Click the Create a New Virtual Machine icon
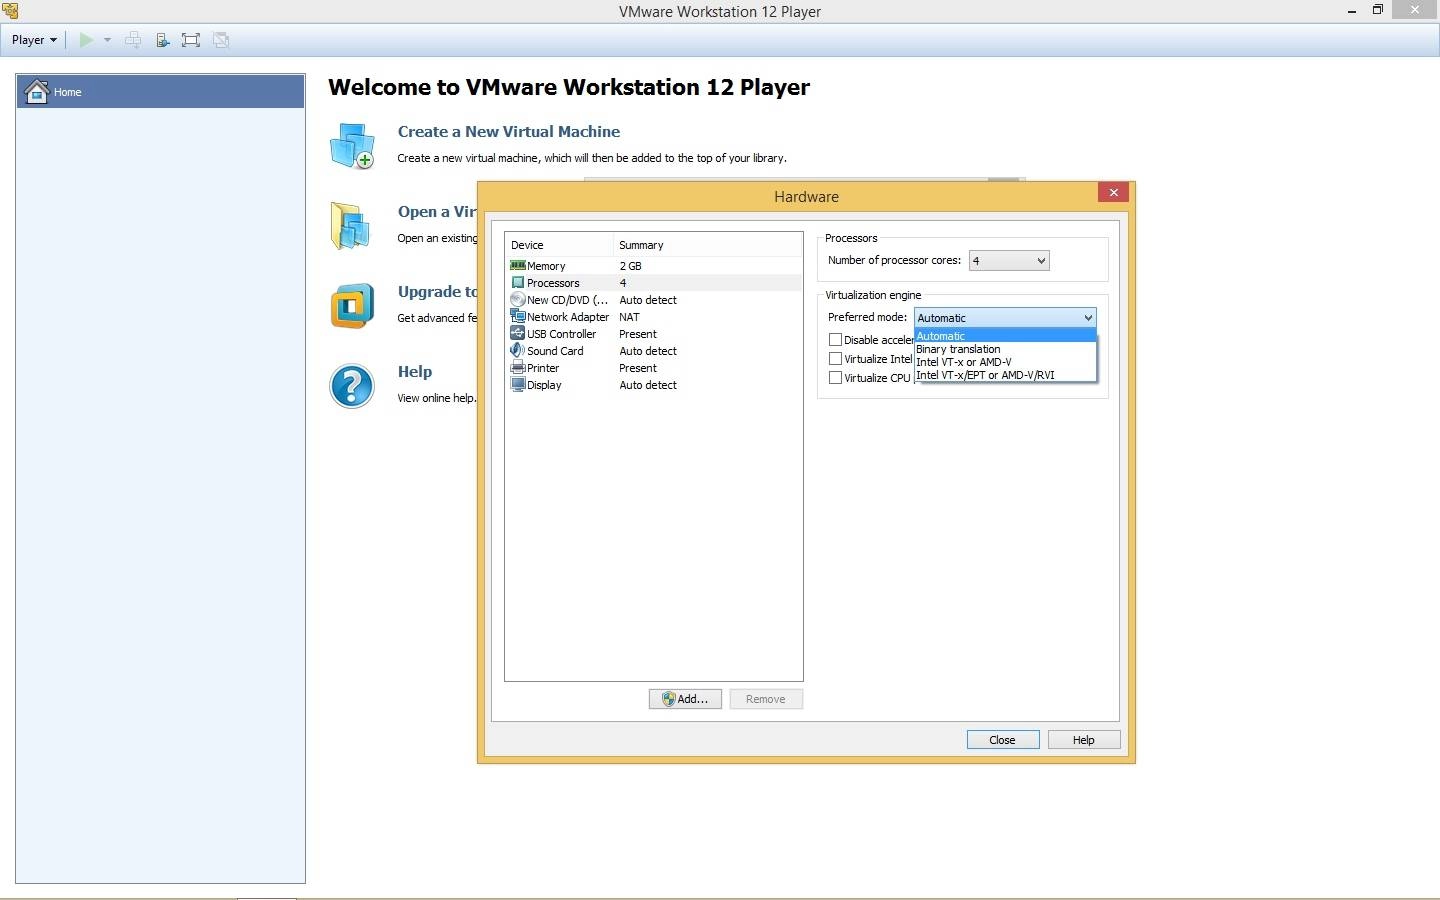This screenshot has height=900, width=1440. pyautogui.click(x=352, y=146)
